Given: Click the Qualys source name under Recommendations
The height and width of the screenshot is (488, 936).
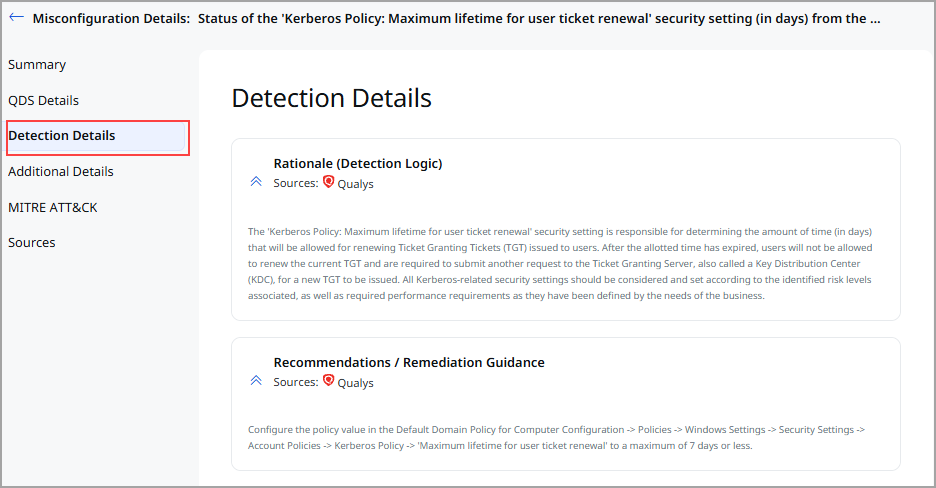Looking at the screenshot, I should [355, 383].
